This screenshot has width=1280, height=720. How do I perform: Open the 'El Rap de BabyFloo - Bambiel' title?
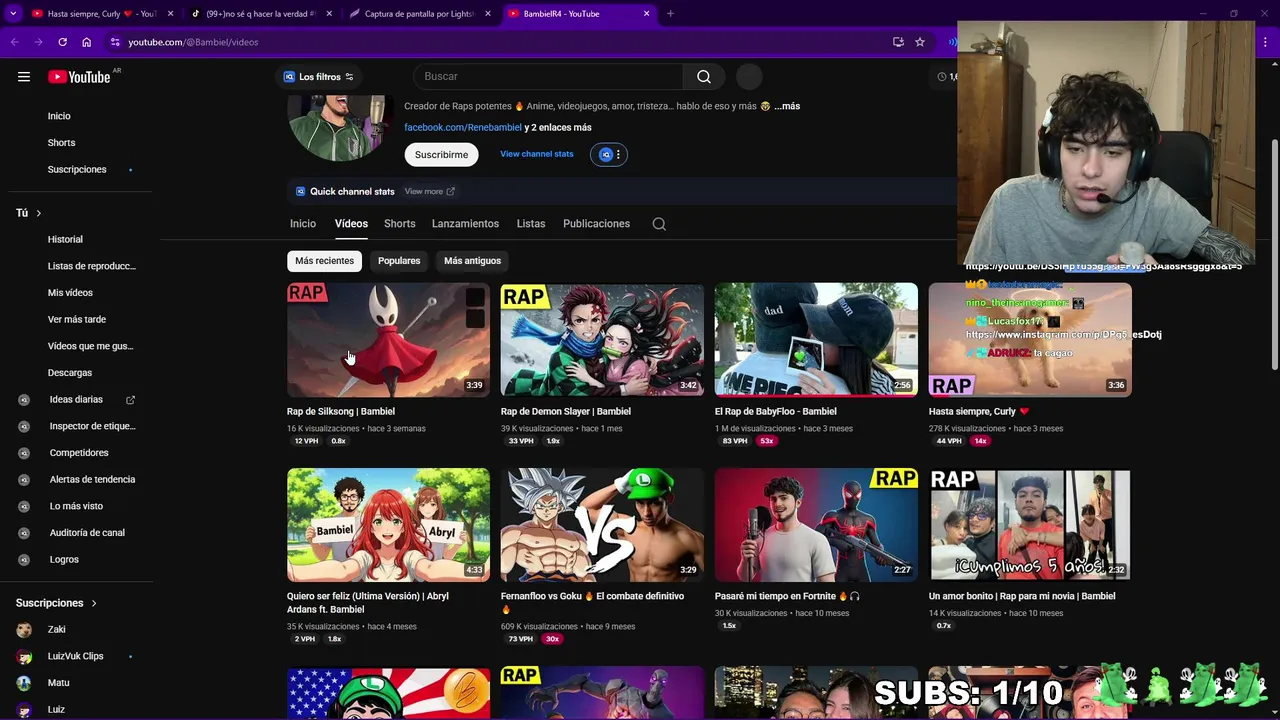(x=776, y=411)
